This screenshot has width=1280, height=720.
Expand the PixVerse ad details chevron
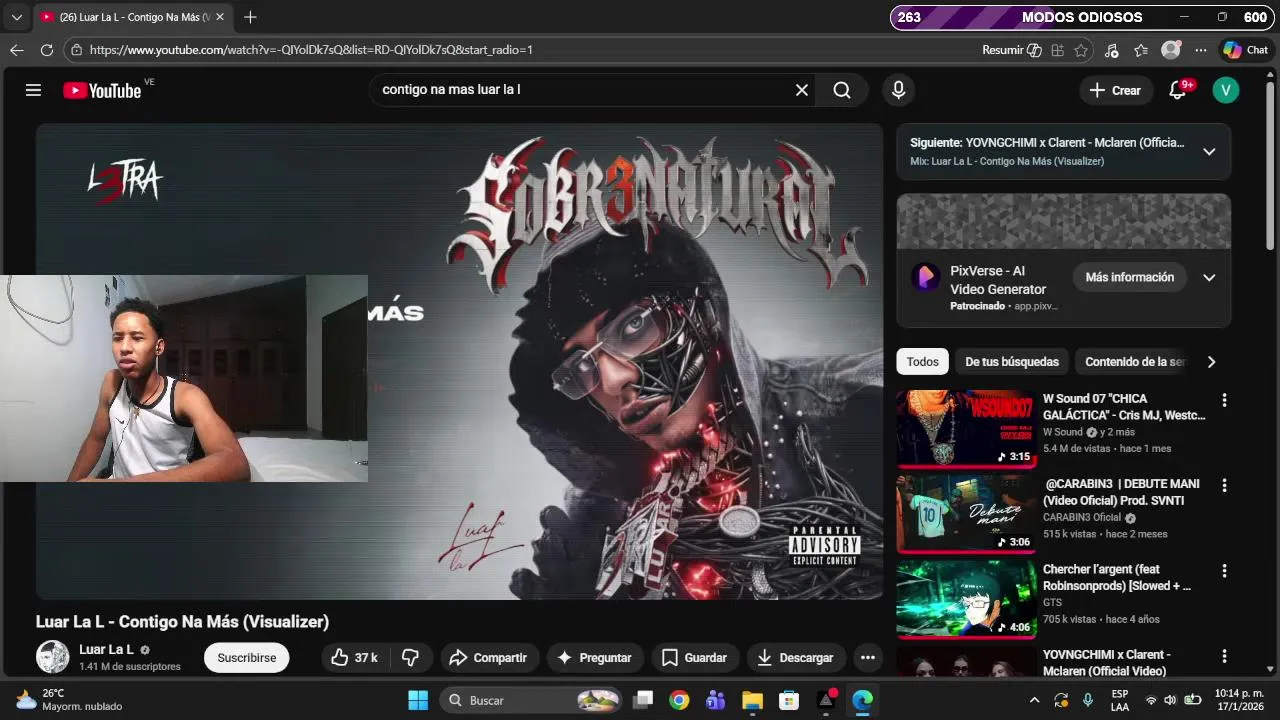click(1209, 277)
